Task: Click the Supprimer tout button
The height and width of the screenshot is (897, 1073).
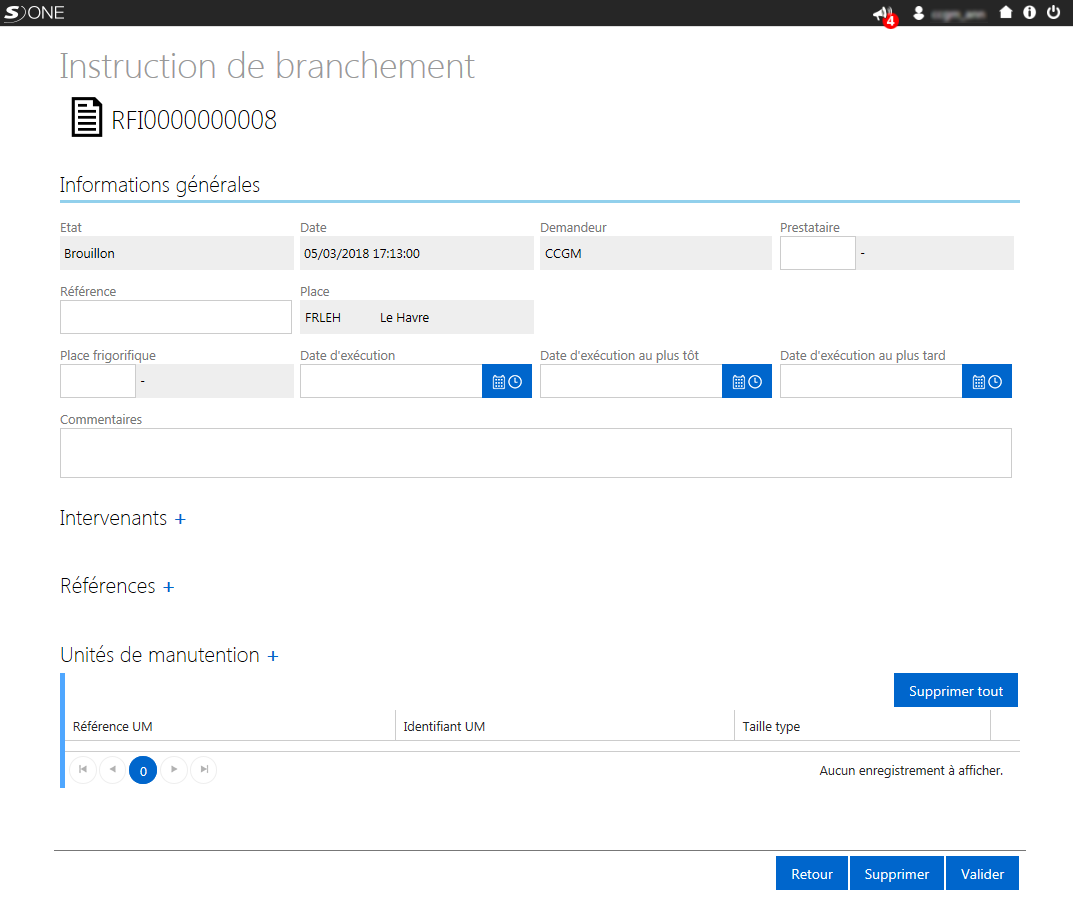Action: [956, 690]
